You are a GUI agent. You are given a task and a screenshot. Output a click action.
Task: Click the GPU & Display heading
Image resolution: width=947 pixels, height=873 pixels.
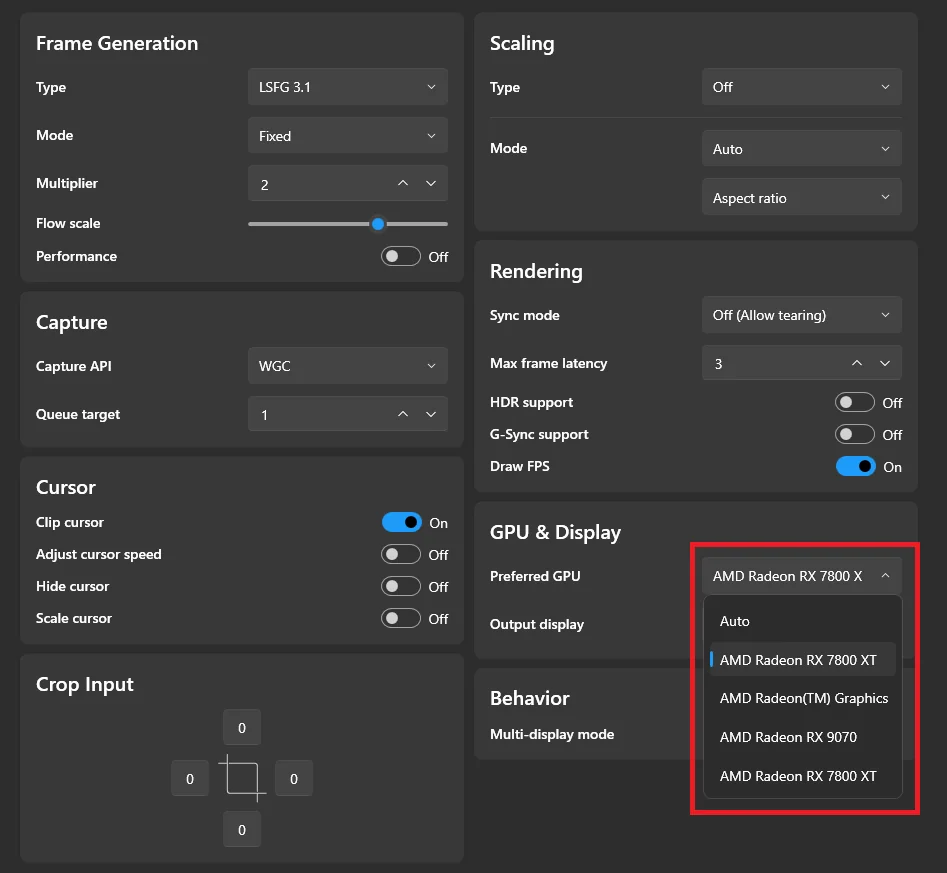pyautogui.click(x=555, y=532)
